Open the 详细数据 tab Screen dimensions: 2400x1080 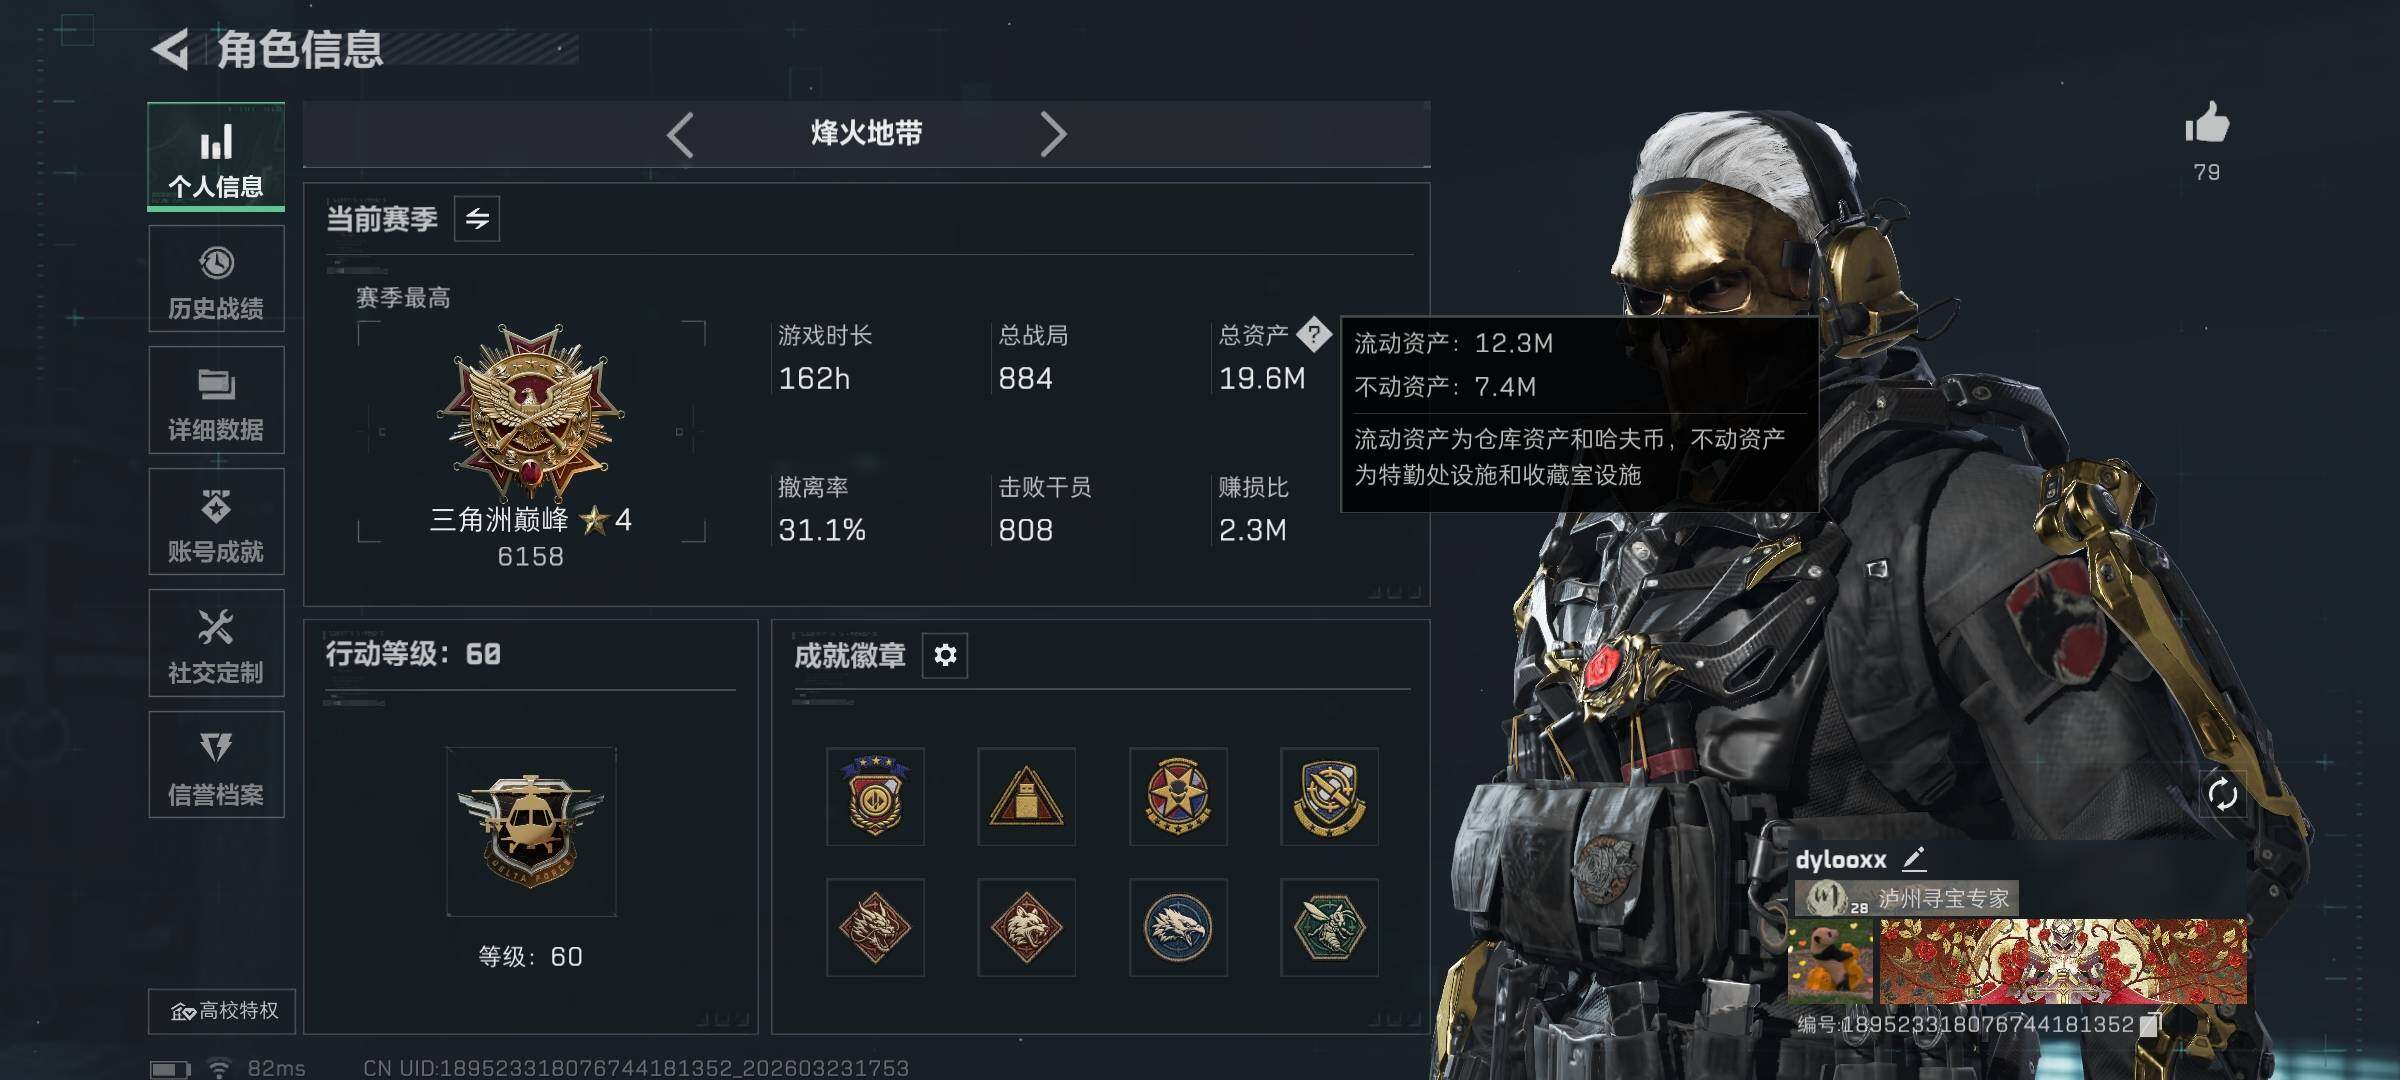pos(216,400)
